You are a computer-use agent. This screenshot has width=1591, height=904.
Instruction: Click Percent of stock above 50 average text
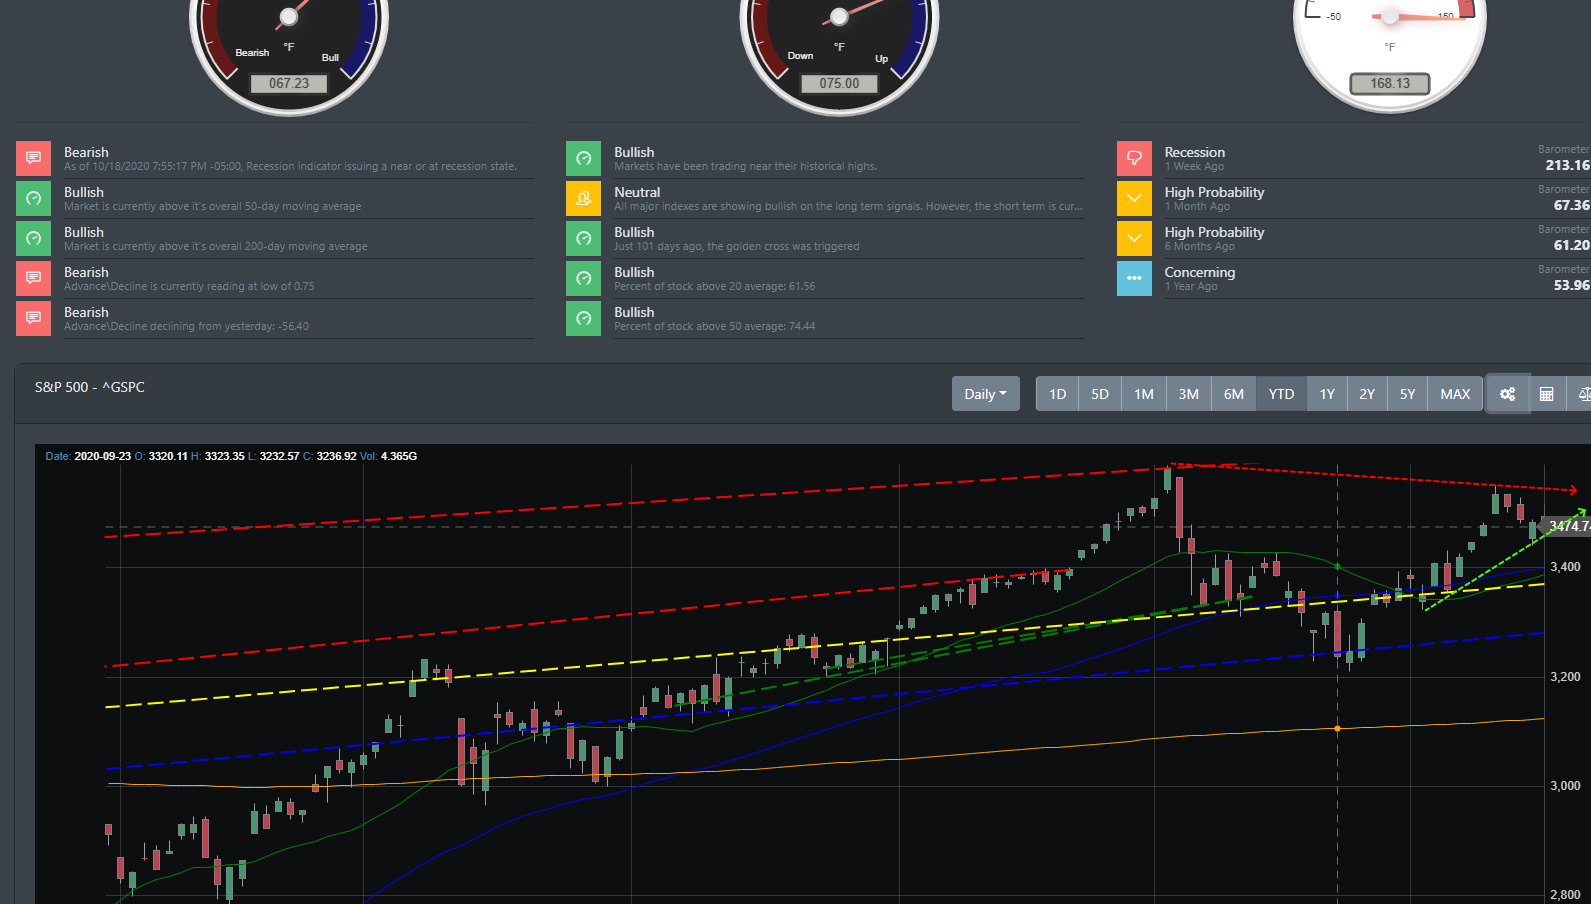tap(714, 326)
